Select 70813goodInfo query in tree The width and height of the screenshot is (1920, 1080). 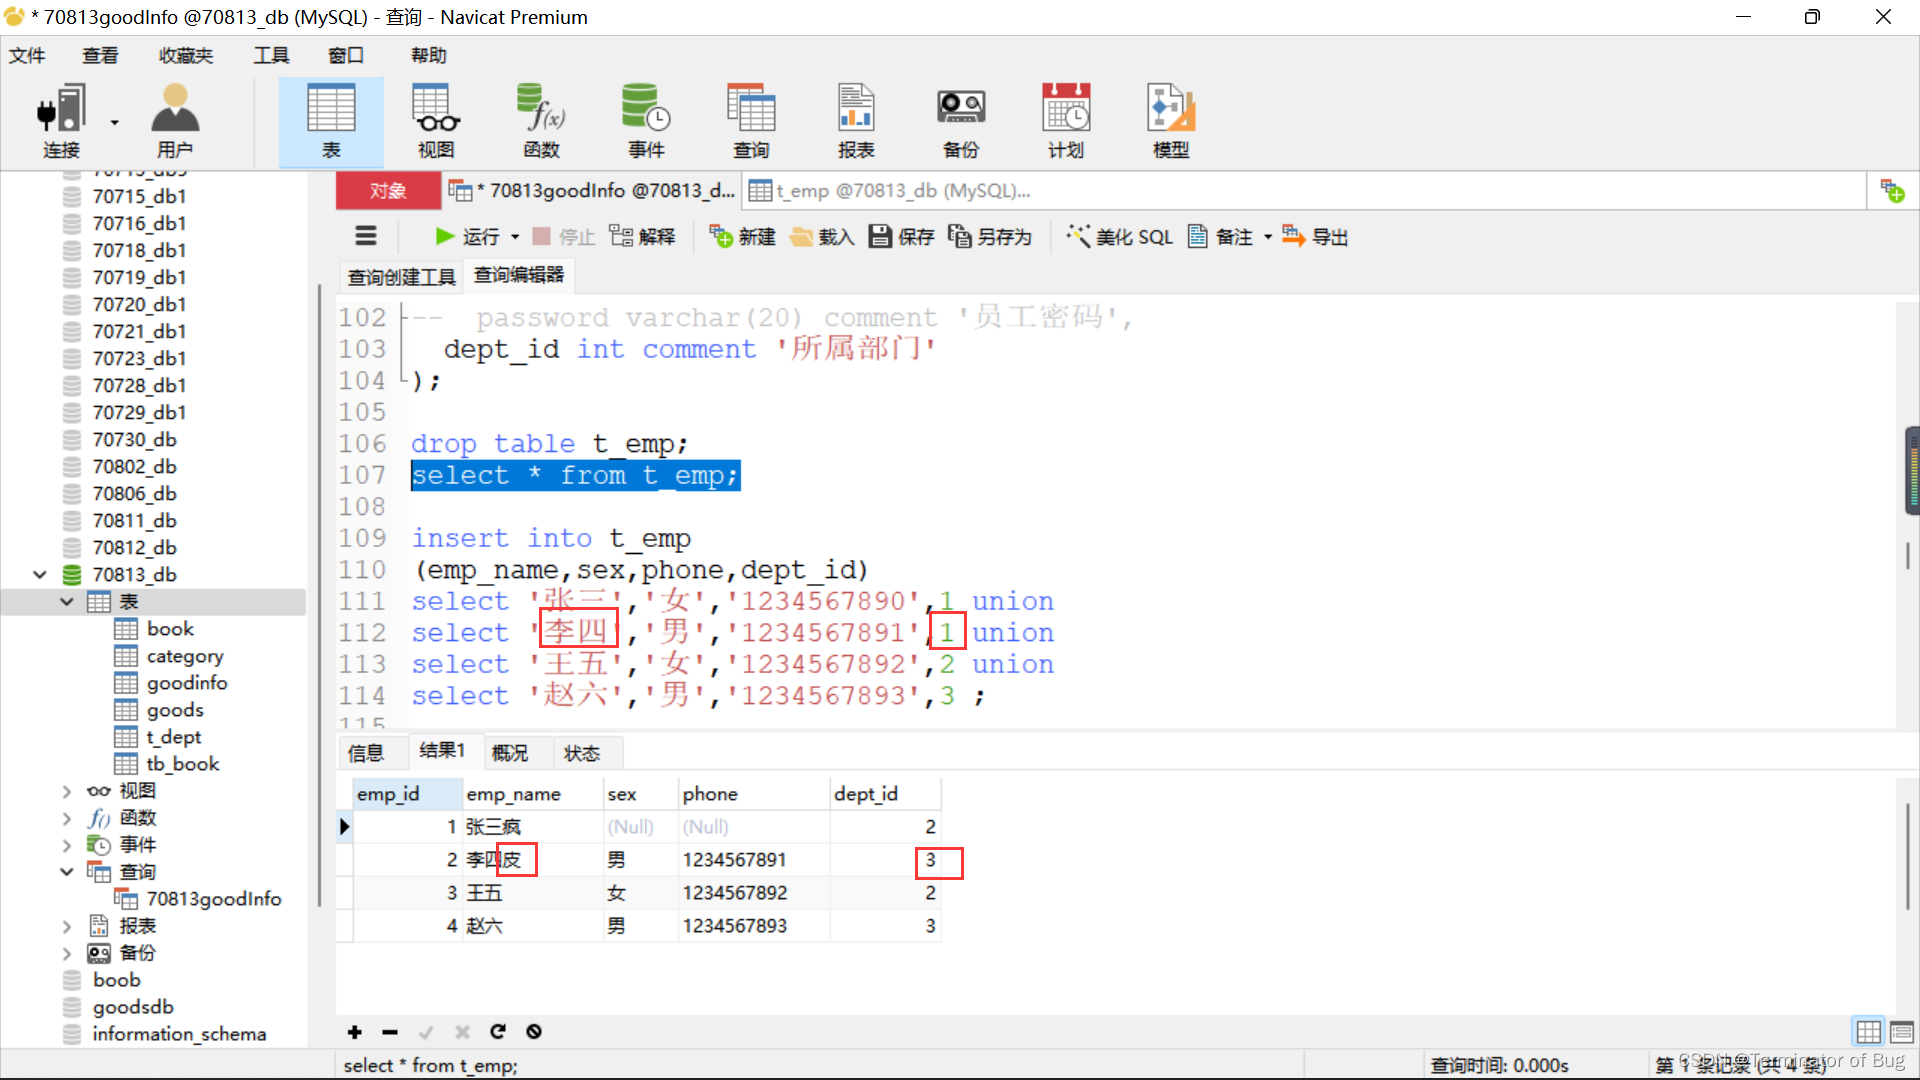(214, 899)
